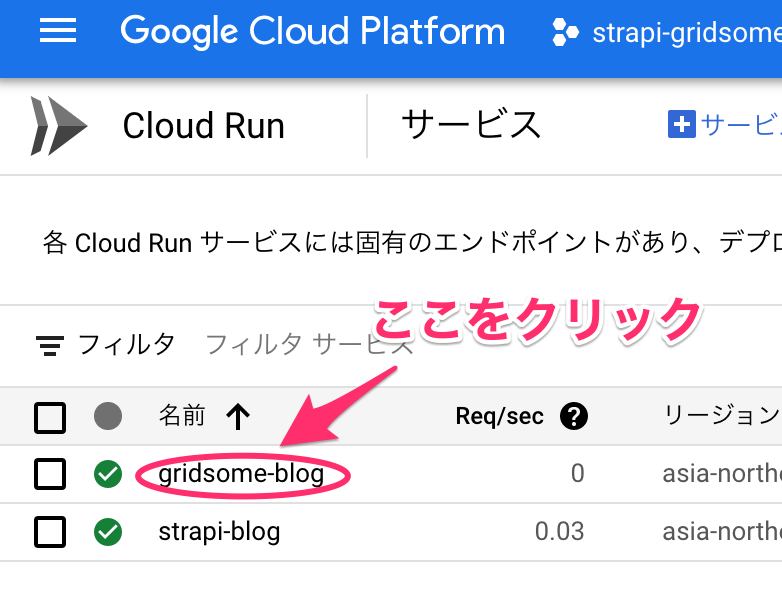Click gridsome-blog green status check icon
Image resolution: width=782 pixels, height=598 pixels.
coord(108,474)
